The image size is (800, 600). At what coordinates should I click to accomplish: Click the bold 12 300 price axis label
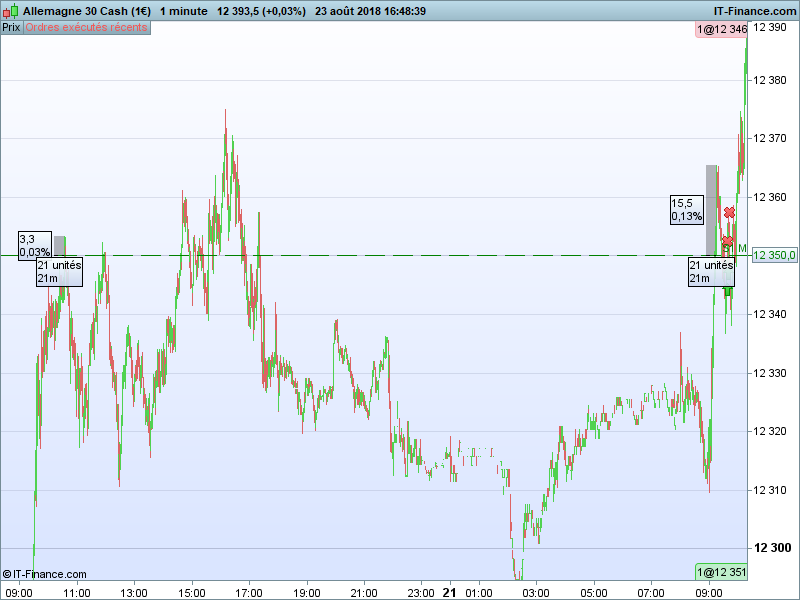click(x=772, y=548)
